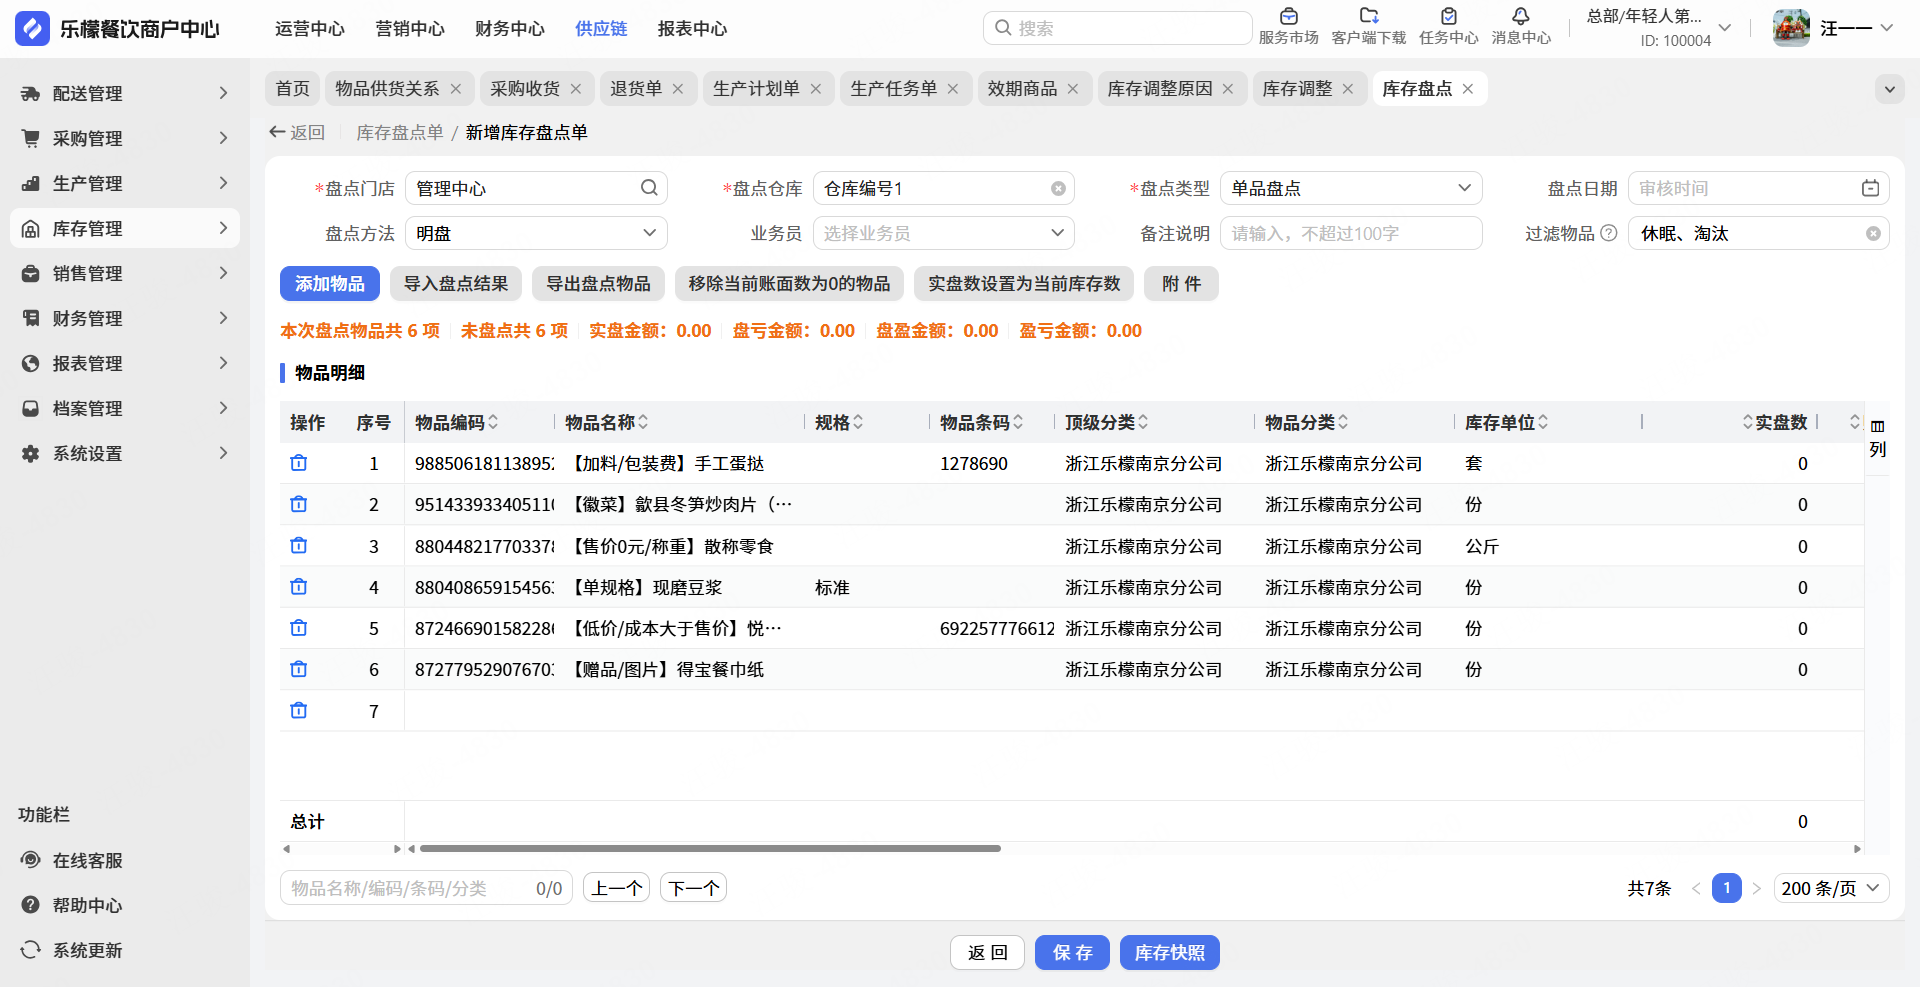Image resolution: width=1920 pixels, height=987 pixels.
Task: Open the 盘点日期 calendar picker
Action: pyautogui.click(x=1870, y=189)
